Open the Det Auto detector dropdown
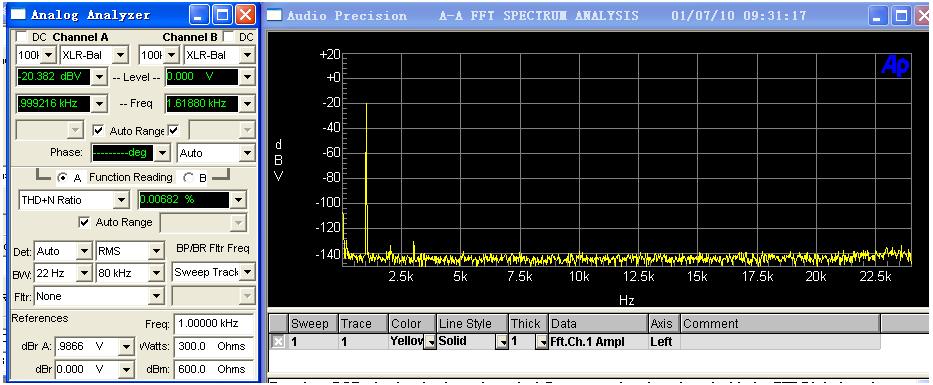This screenshot has width=933, height=385. (x=84, y=251)
